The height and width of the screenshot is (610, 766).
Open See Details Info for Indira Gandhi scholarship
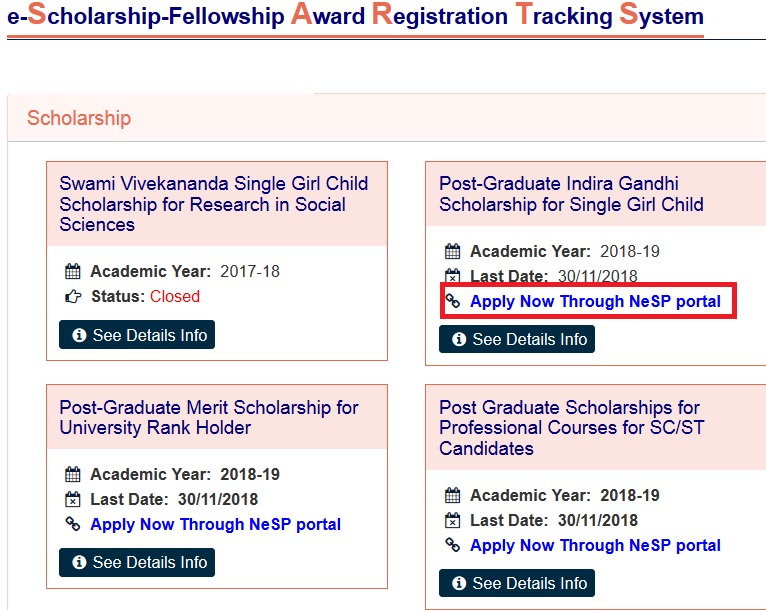click(517, 340)
